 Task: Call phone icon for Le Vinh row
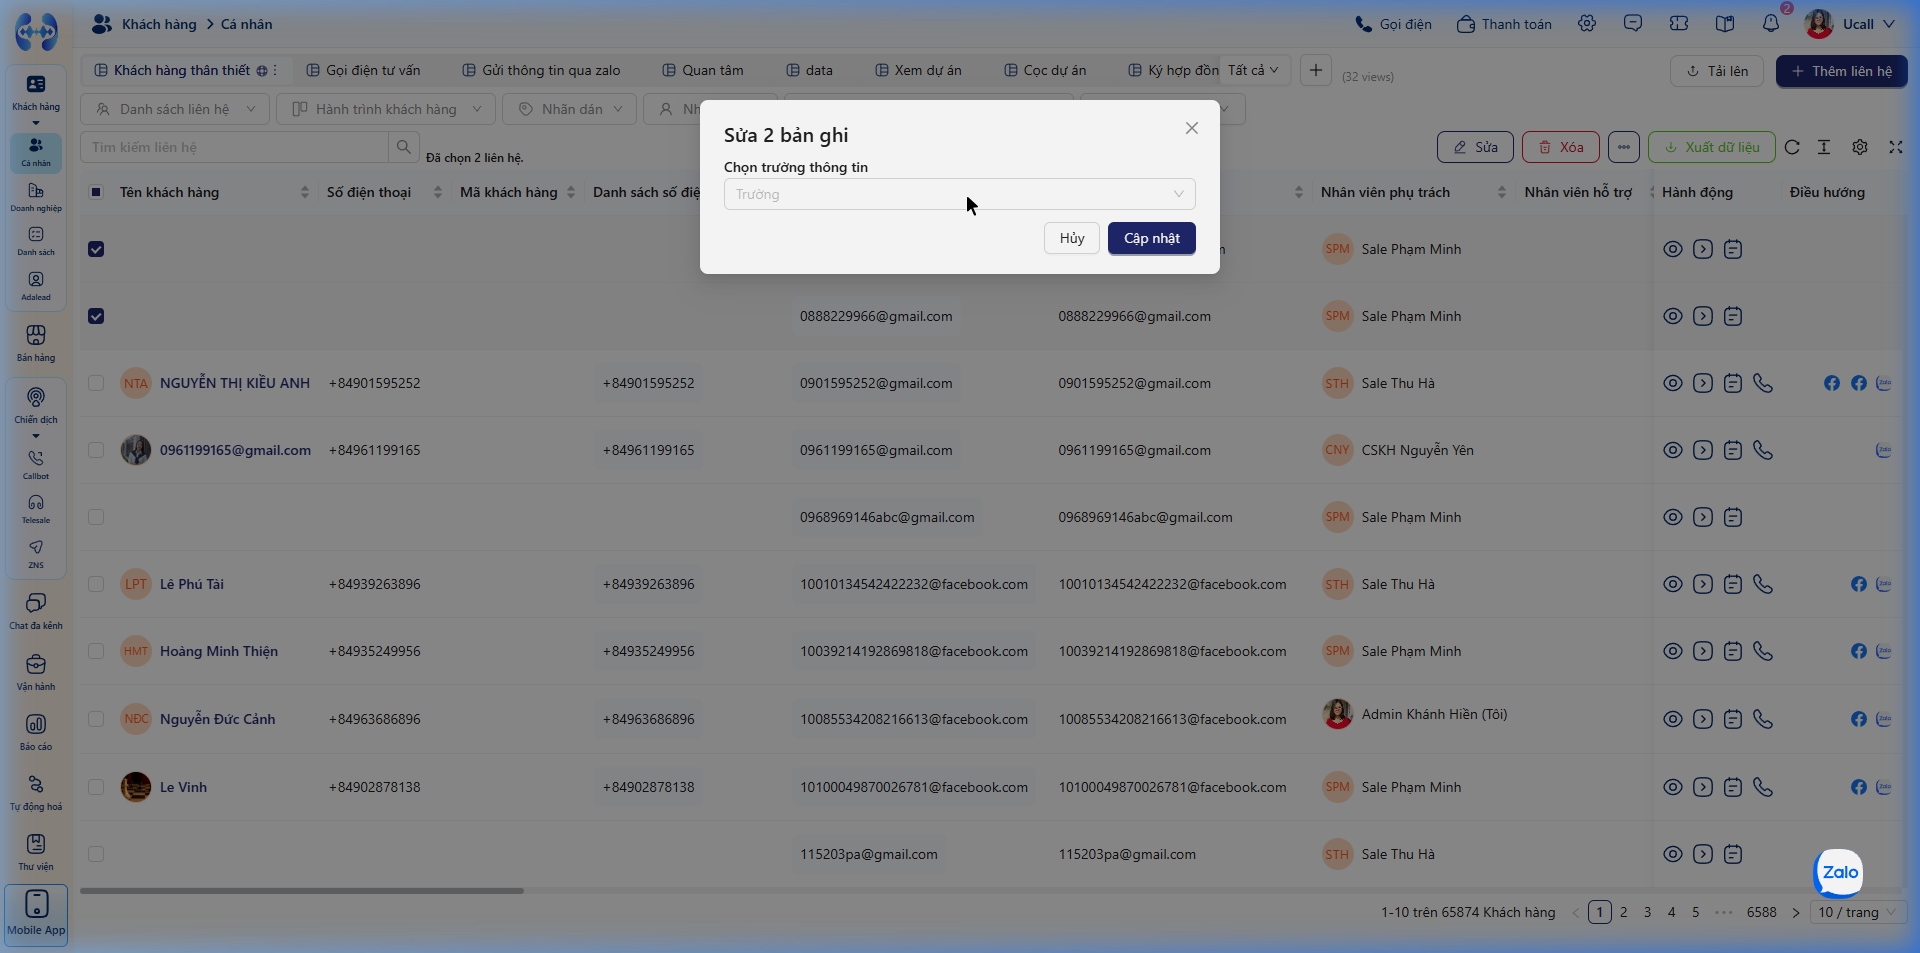coord(1763,787)
